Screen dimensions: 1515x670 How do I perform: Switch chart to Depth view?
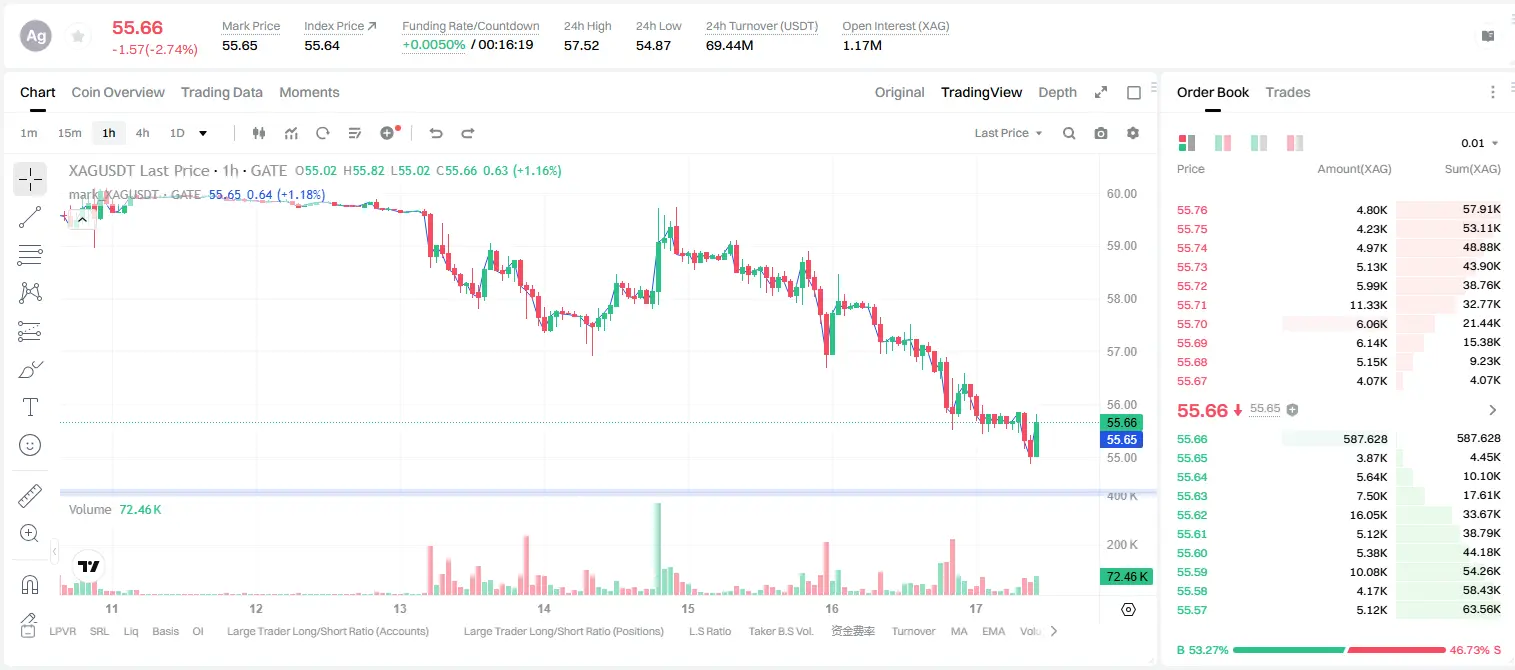[1057, 92]
